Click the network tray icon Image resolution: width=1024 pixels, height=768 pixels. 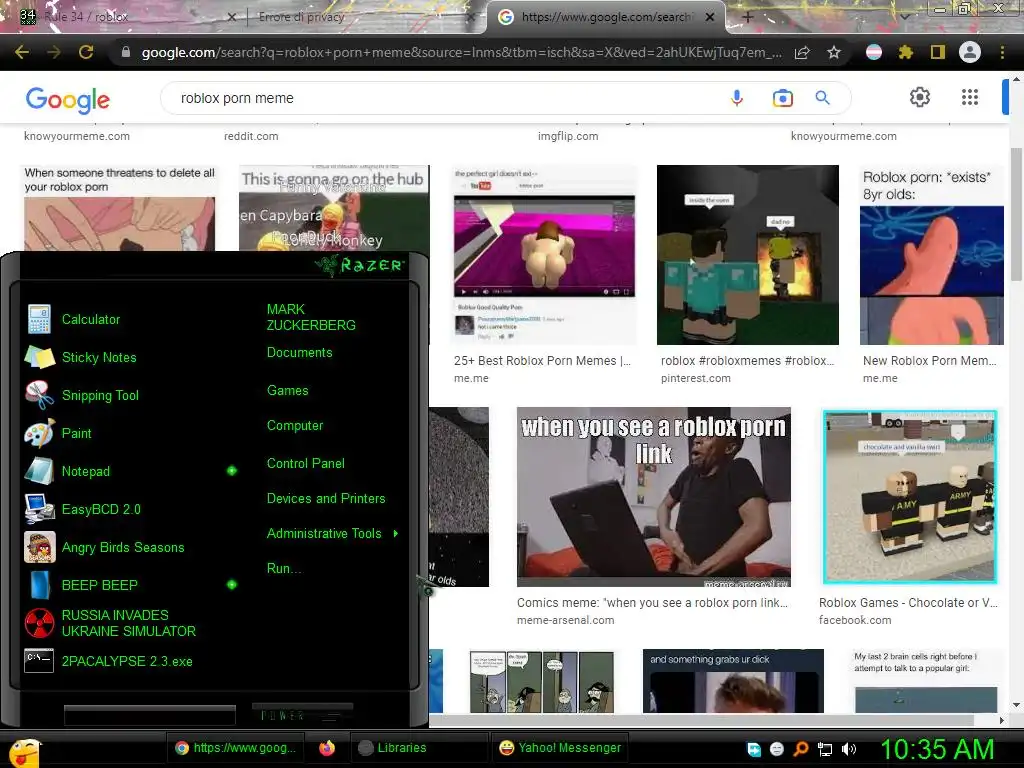(825, 749)
